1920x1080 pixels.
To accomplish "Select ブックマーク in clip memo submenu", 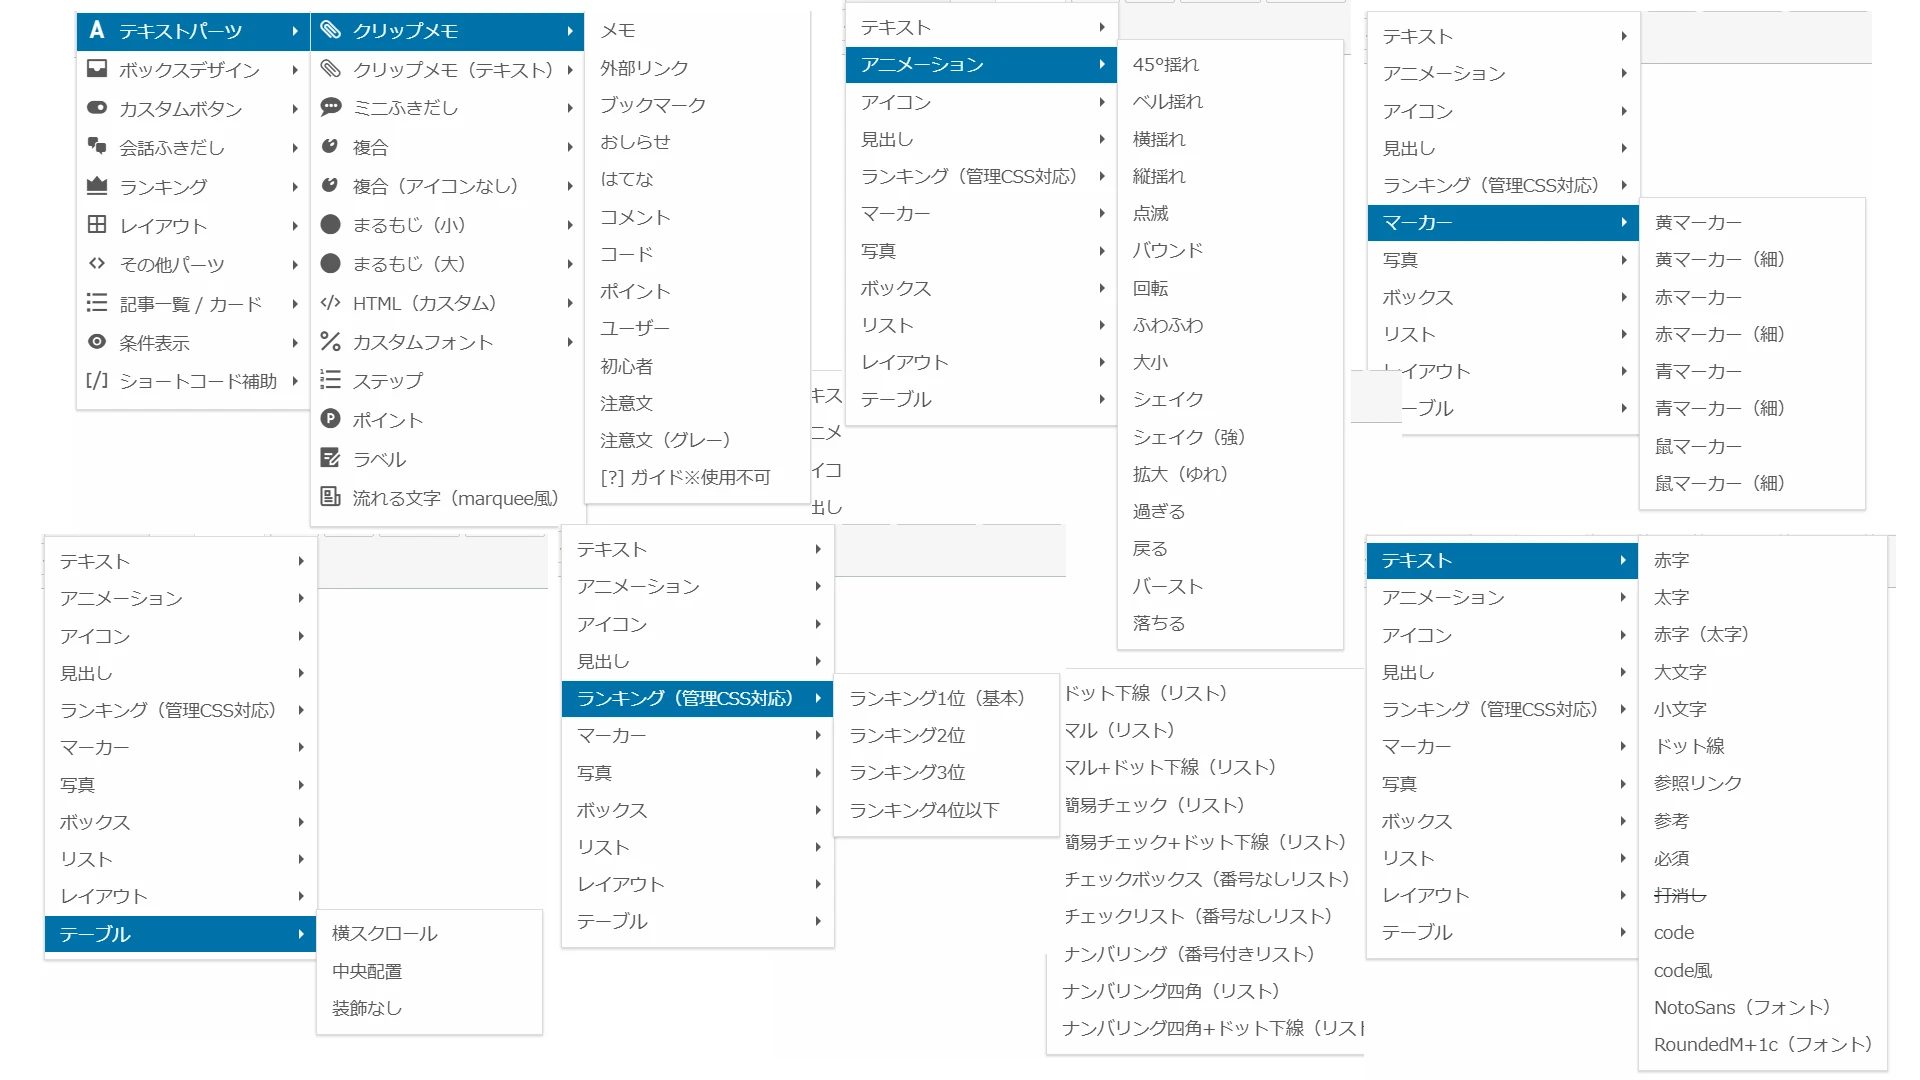I will (x=653, y=105).
